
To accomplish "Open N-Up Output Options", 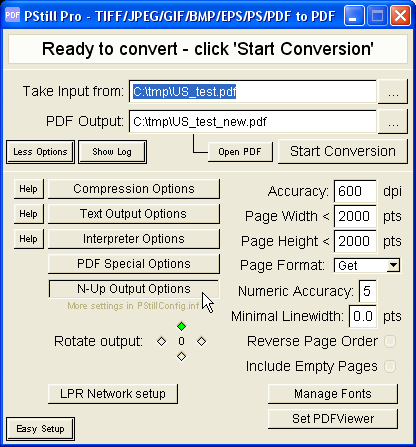I will point(134,289).
